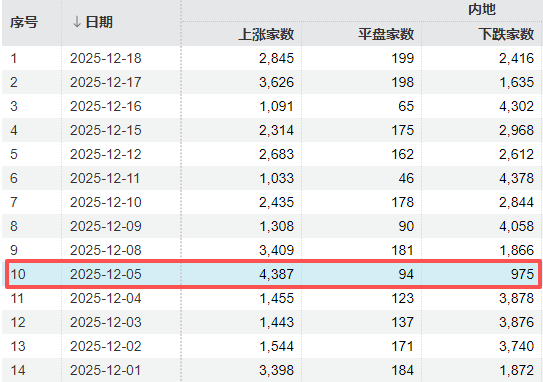Click falling count 2,844
Image resolution: width=543 pixels, height=382 pixels.
516,202
